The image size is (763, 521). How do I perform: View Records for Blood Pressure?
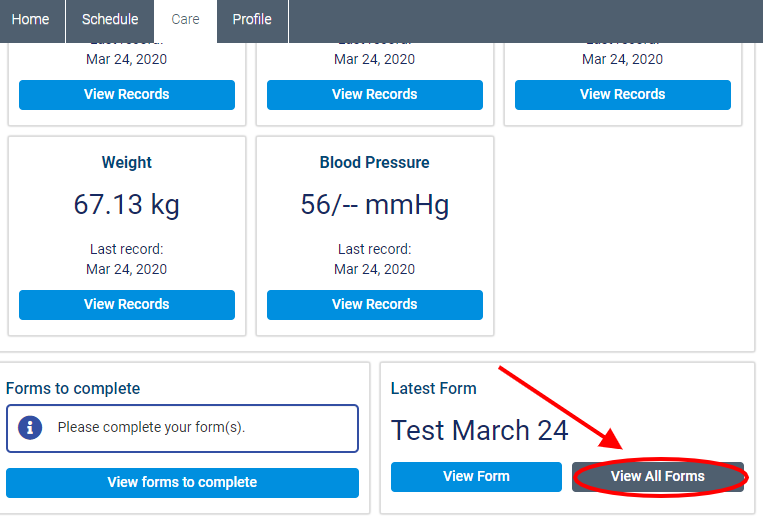pyautogui.click(x=375, y=304)
